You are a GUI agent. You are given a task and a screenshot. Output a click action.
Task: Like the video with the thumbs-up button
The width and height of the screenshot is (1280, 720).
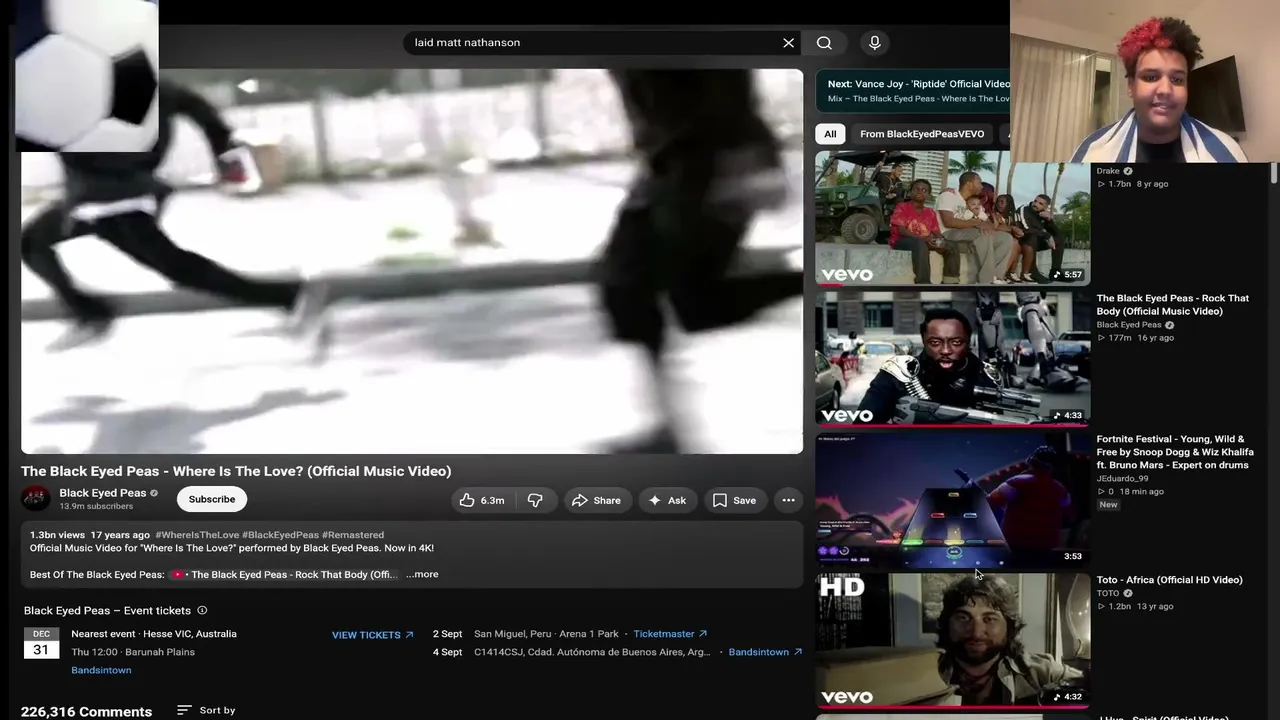coord(481,500)
